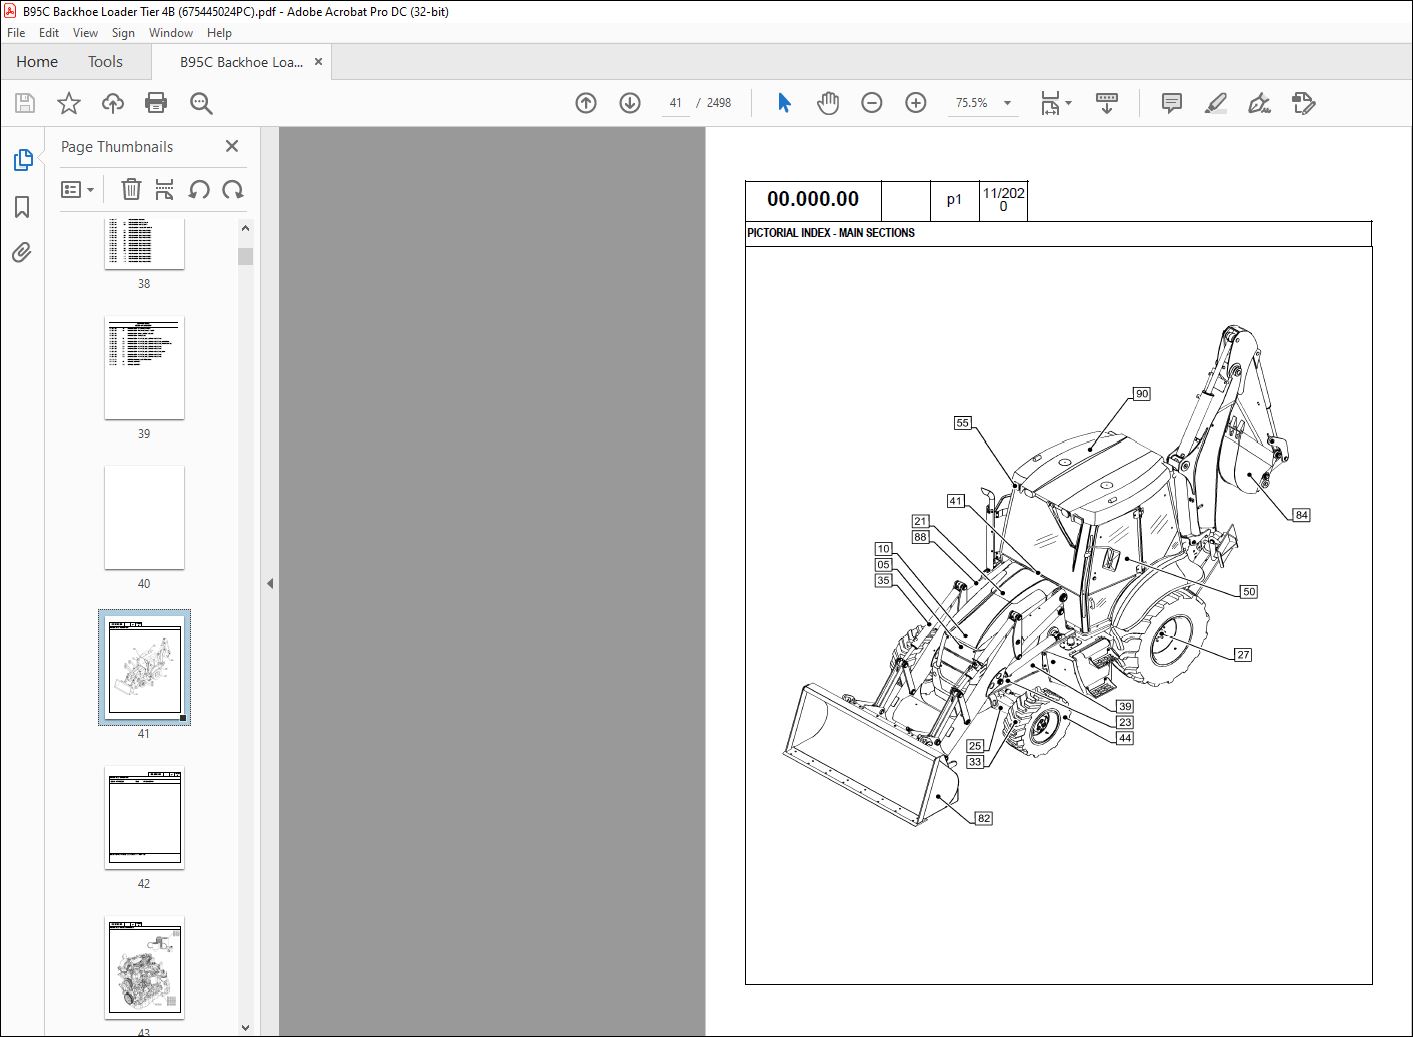The width and height of the screenshot is (1413, 1037).
Task: Open Page Thumbnails sidebar icon
Action: pos(23,160)
